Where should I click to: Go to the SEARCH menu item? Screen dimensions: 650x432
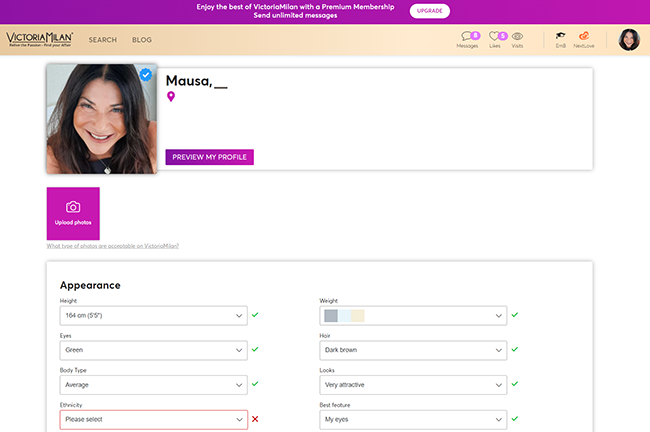[102, 40]
